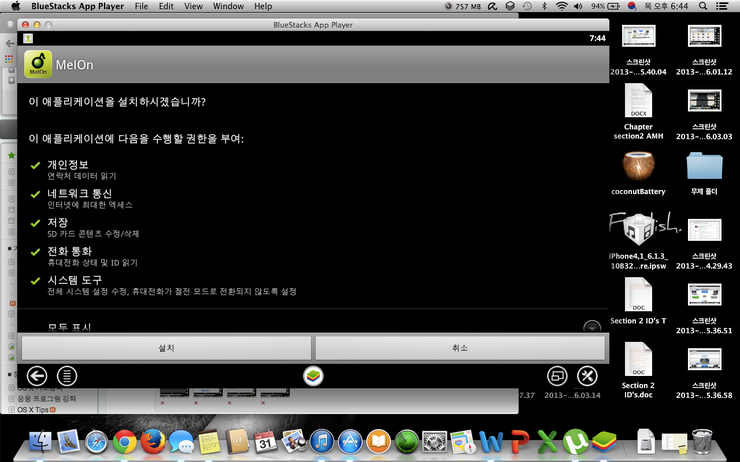The width and height of the screenshot is (740, 462).
Task: Open Finder from the Dock
Action: (41, 442)
